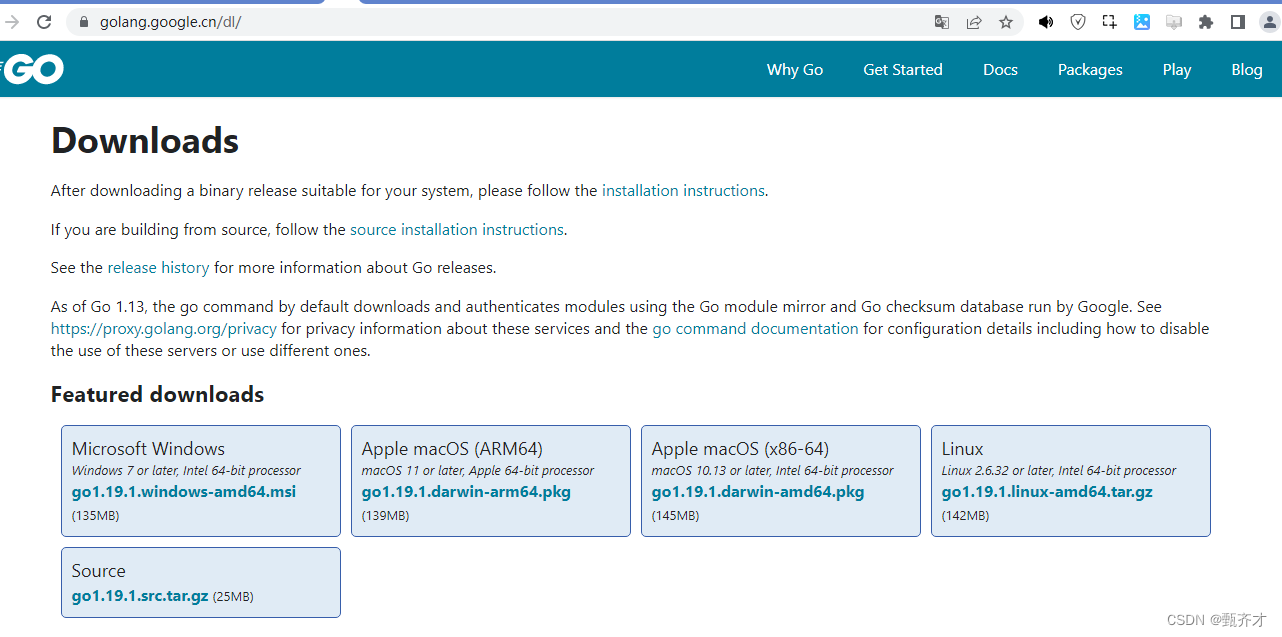
Task: Follow the release history link
Action: 158,267
